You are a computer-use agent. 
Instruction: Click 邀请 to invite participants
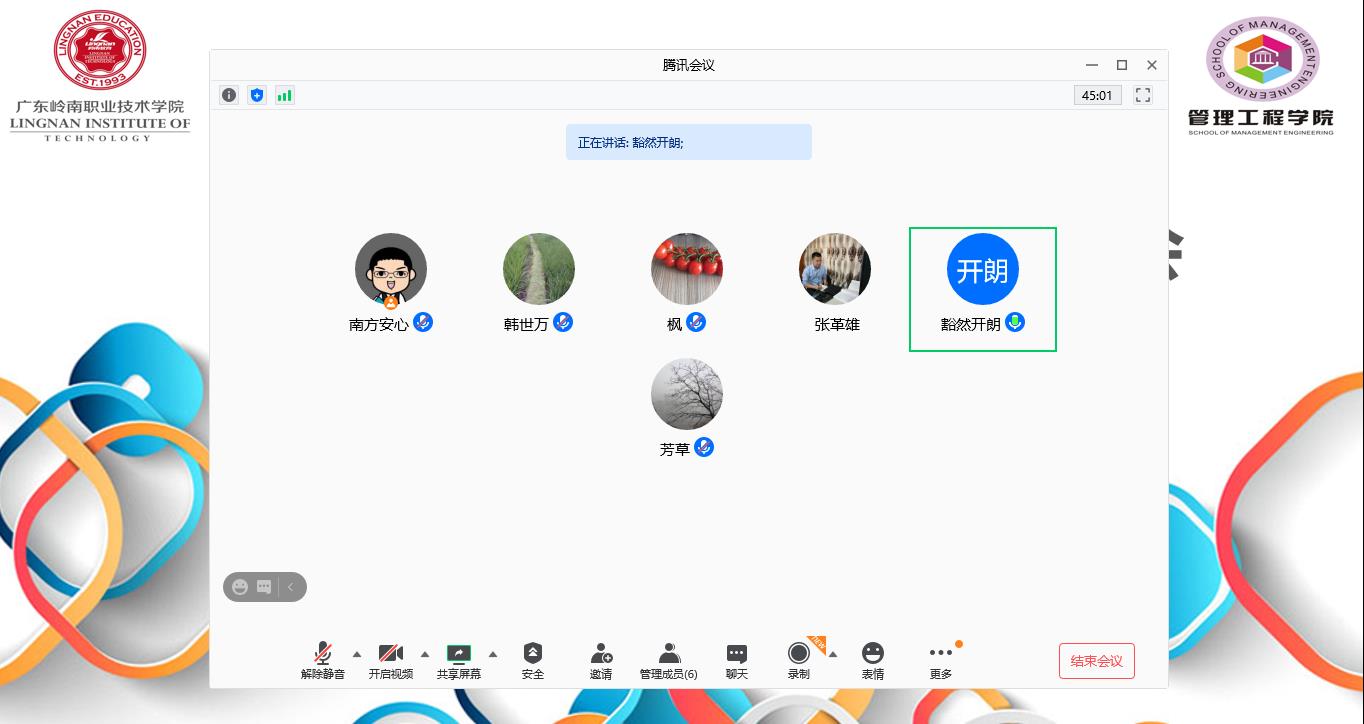click(601, 660)
